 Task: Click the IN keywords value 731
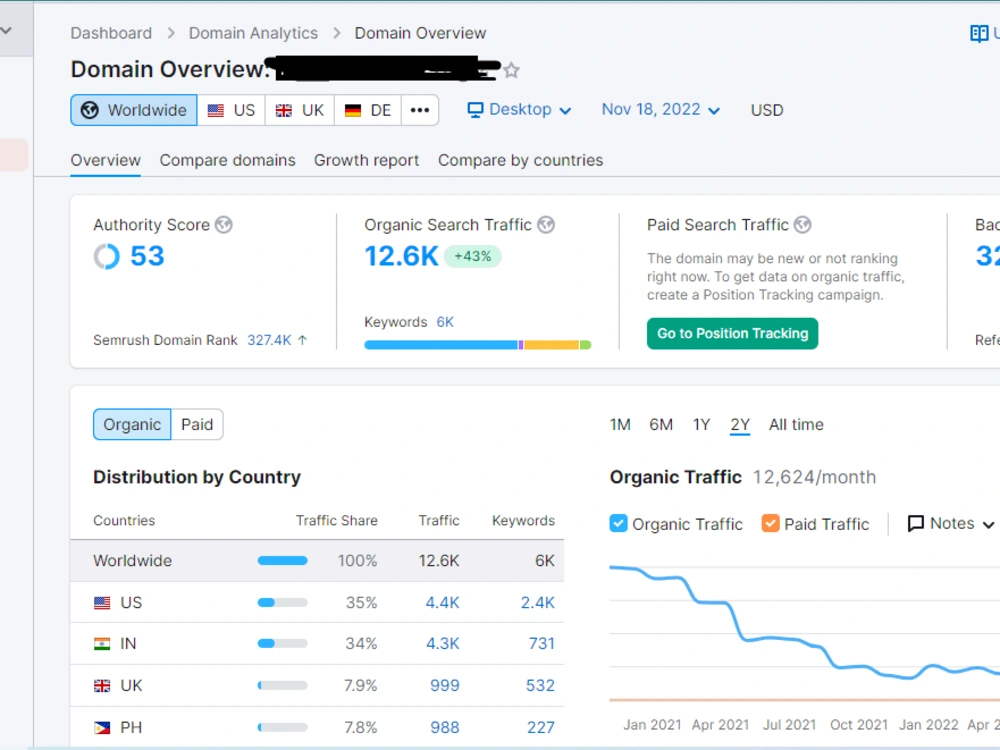[541, 644]
